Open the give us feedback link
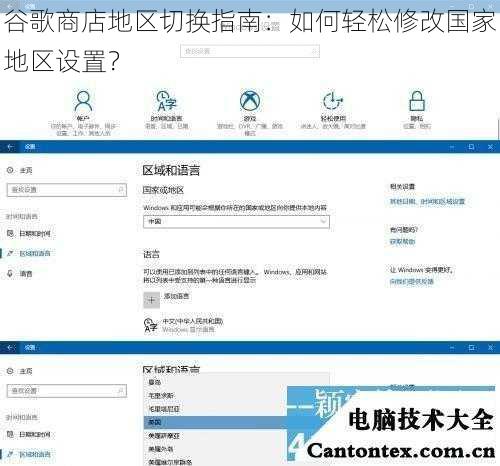 pos(412,282)
